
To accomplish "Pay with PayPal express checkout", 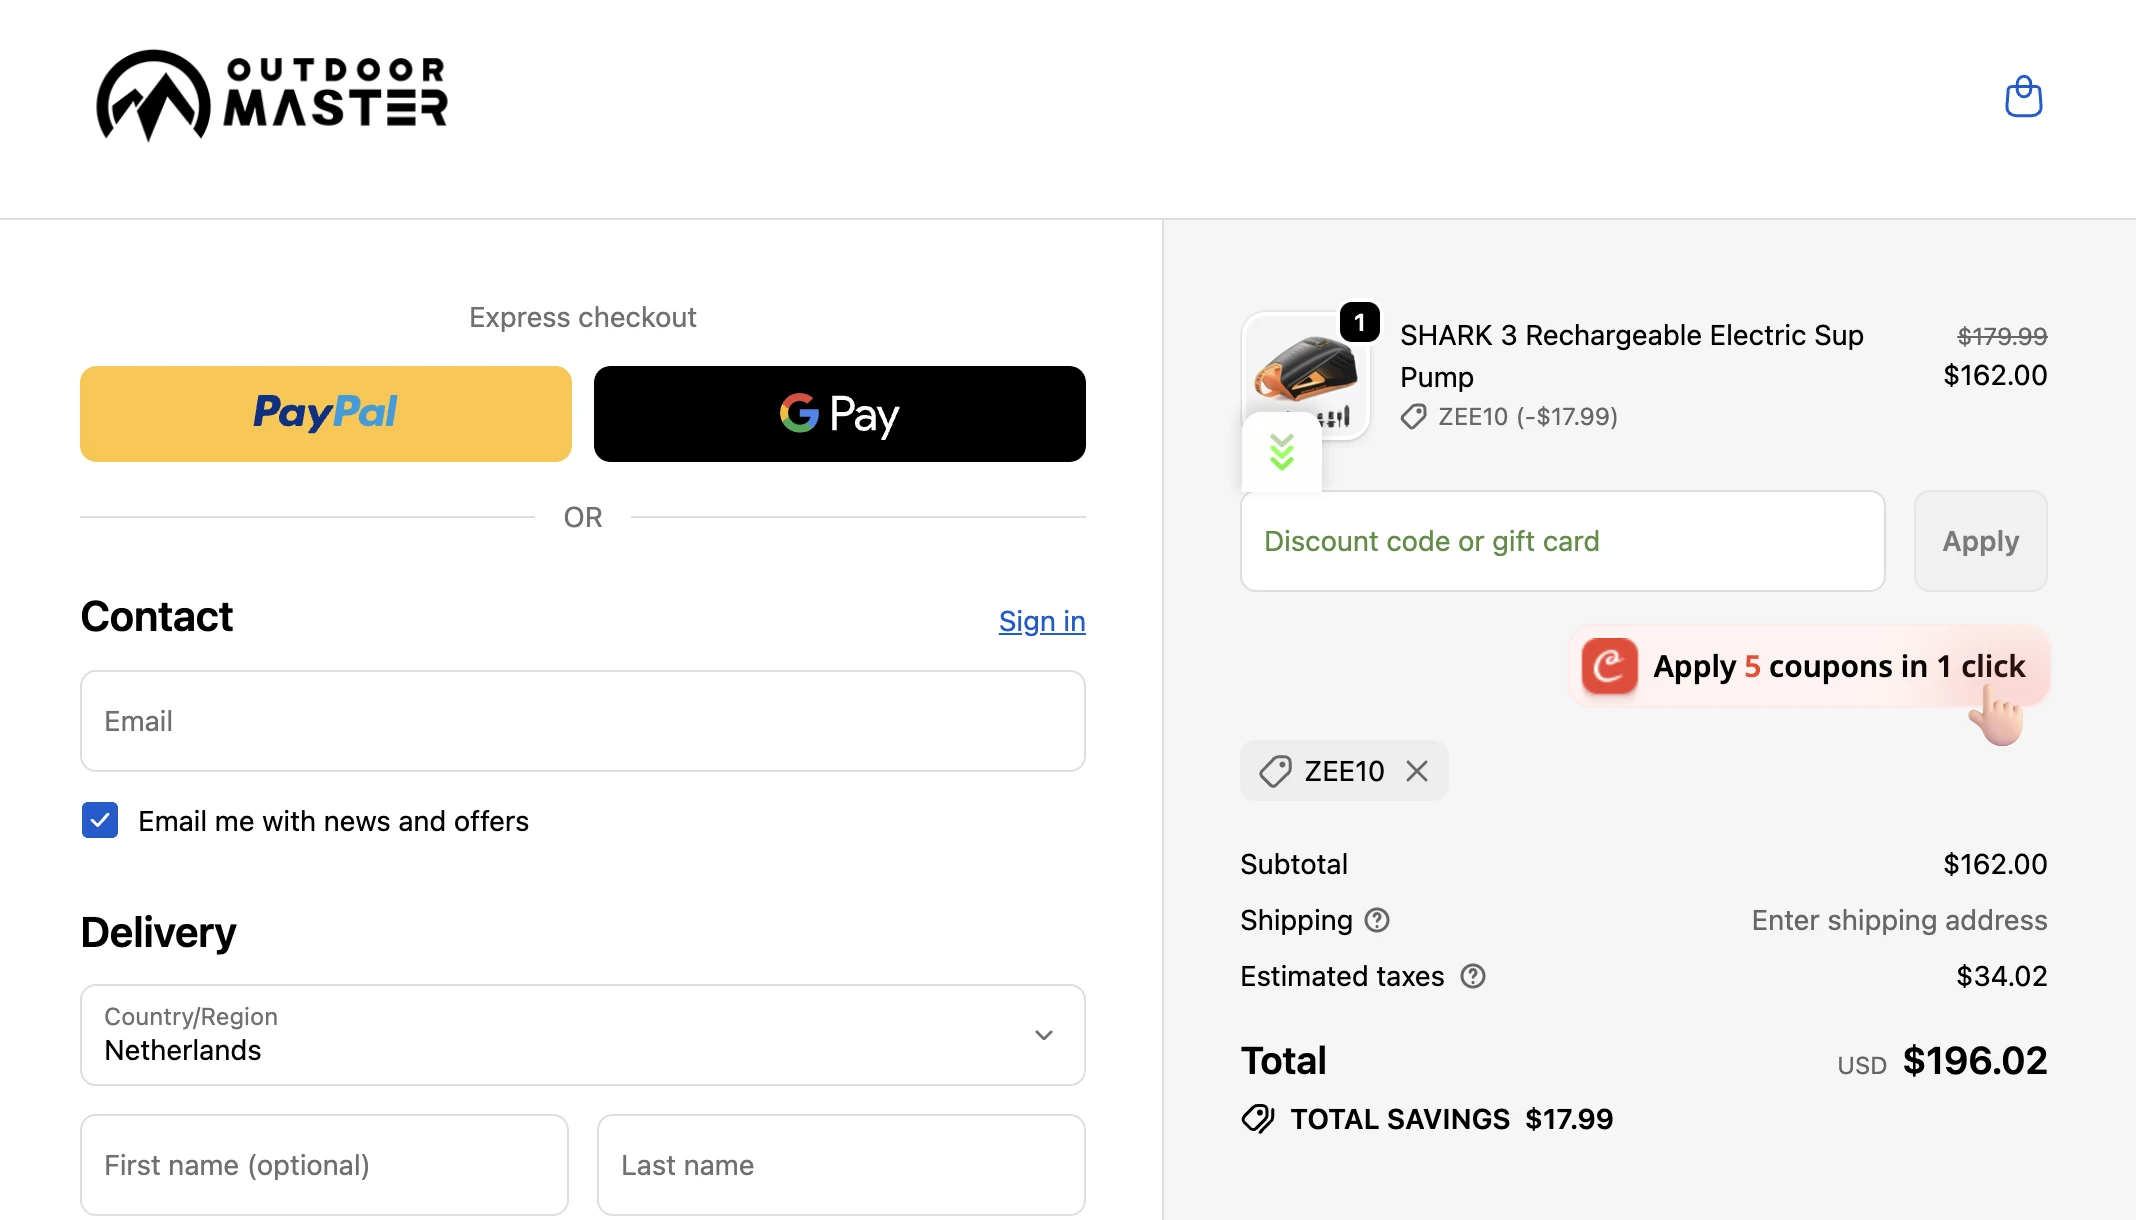I will (326, 414).
